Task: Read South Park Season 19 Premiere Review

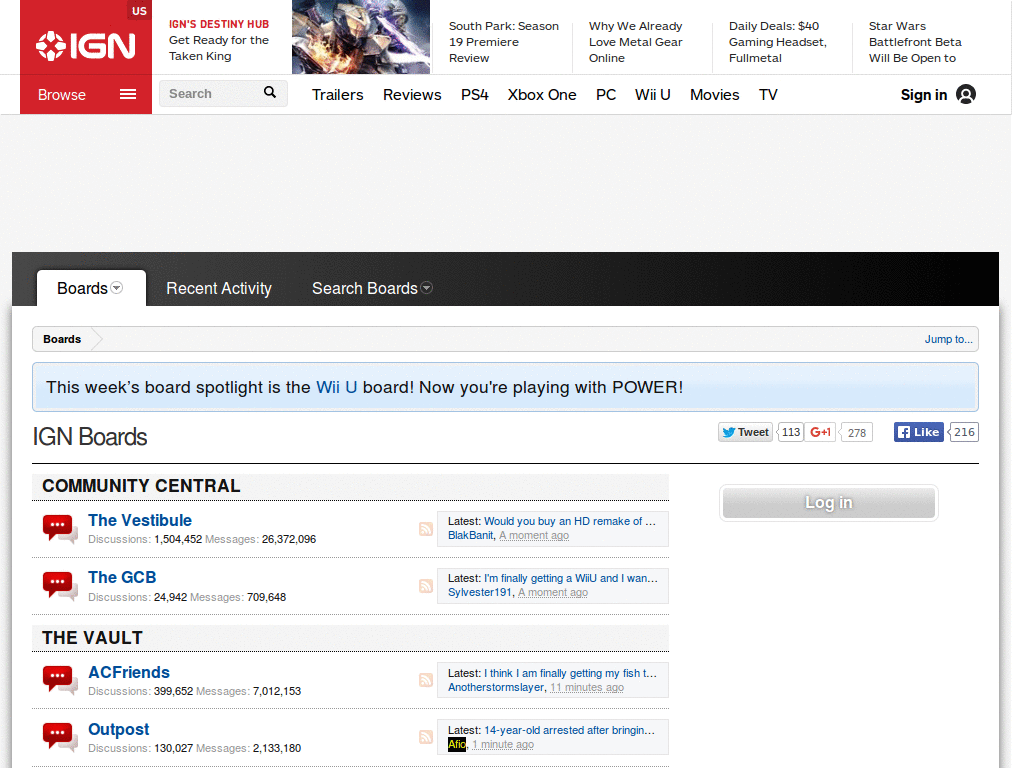Action: tap(504, 42)
